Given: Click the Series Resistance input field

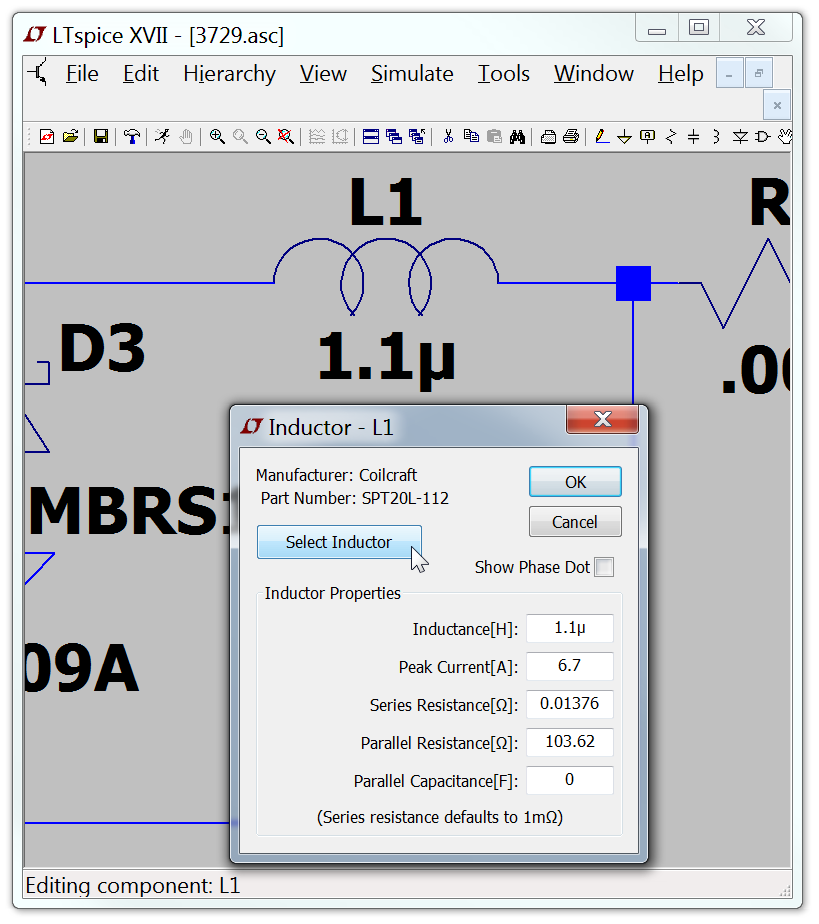Looking at the screenshot, I should 569,704.
